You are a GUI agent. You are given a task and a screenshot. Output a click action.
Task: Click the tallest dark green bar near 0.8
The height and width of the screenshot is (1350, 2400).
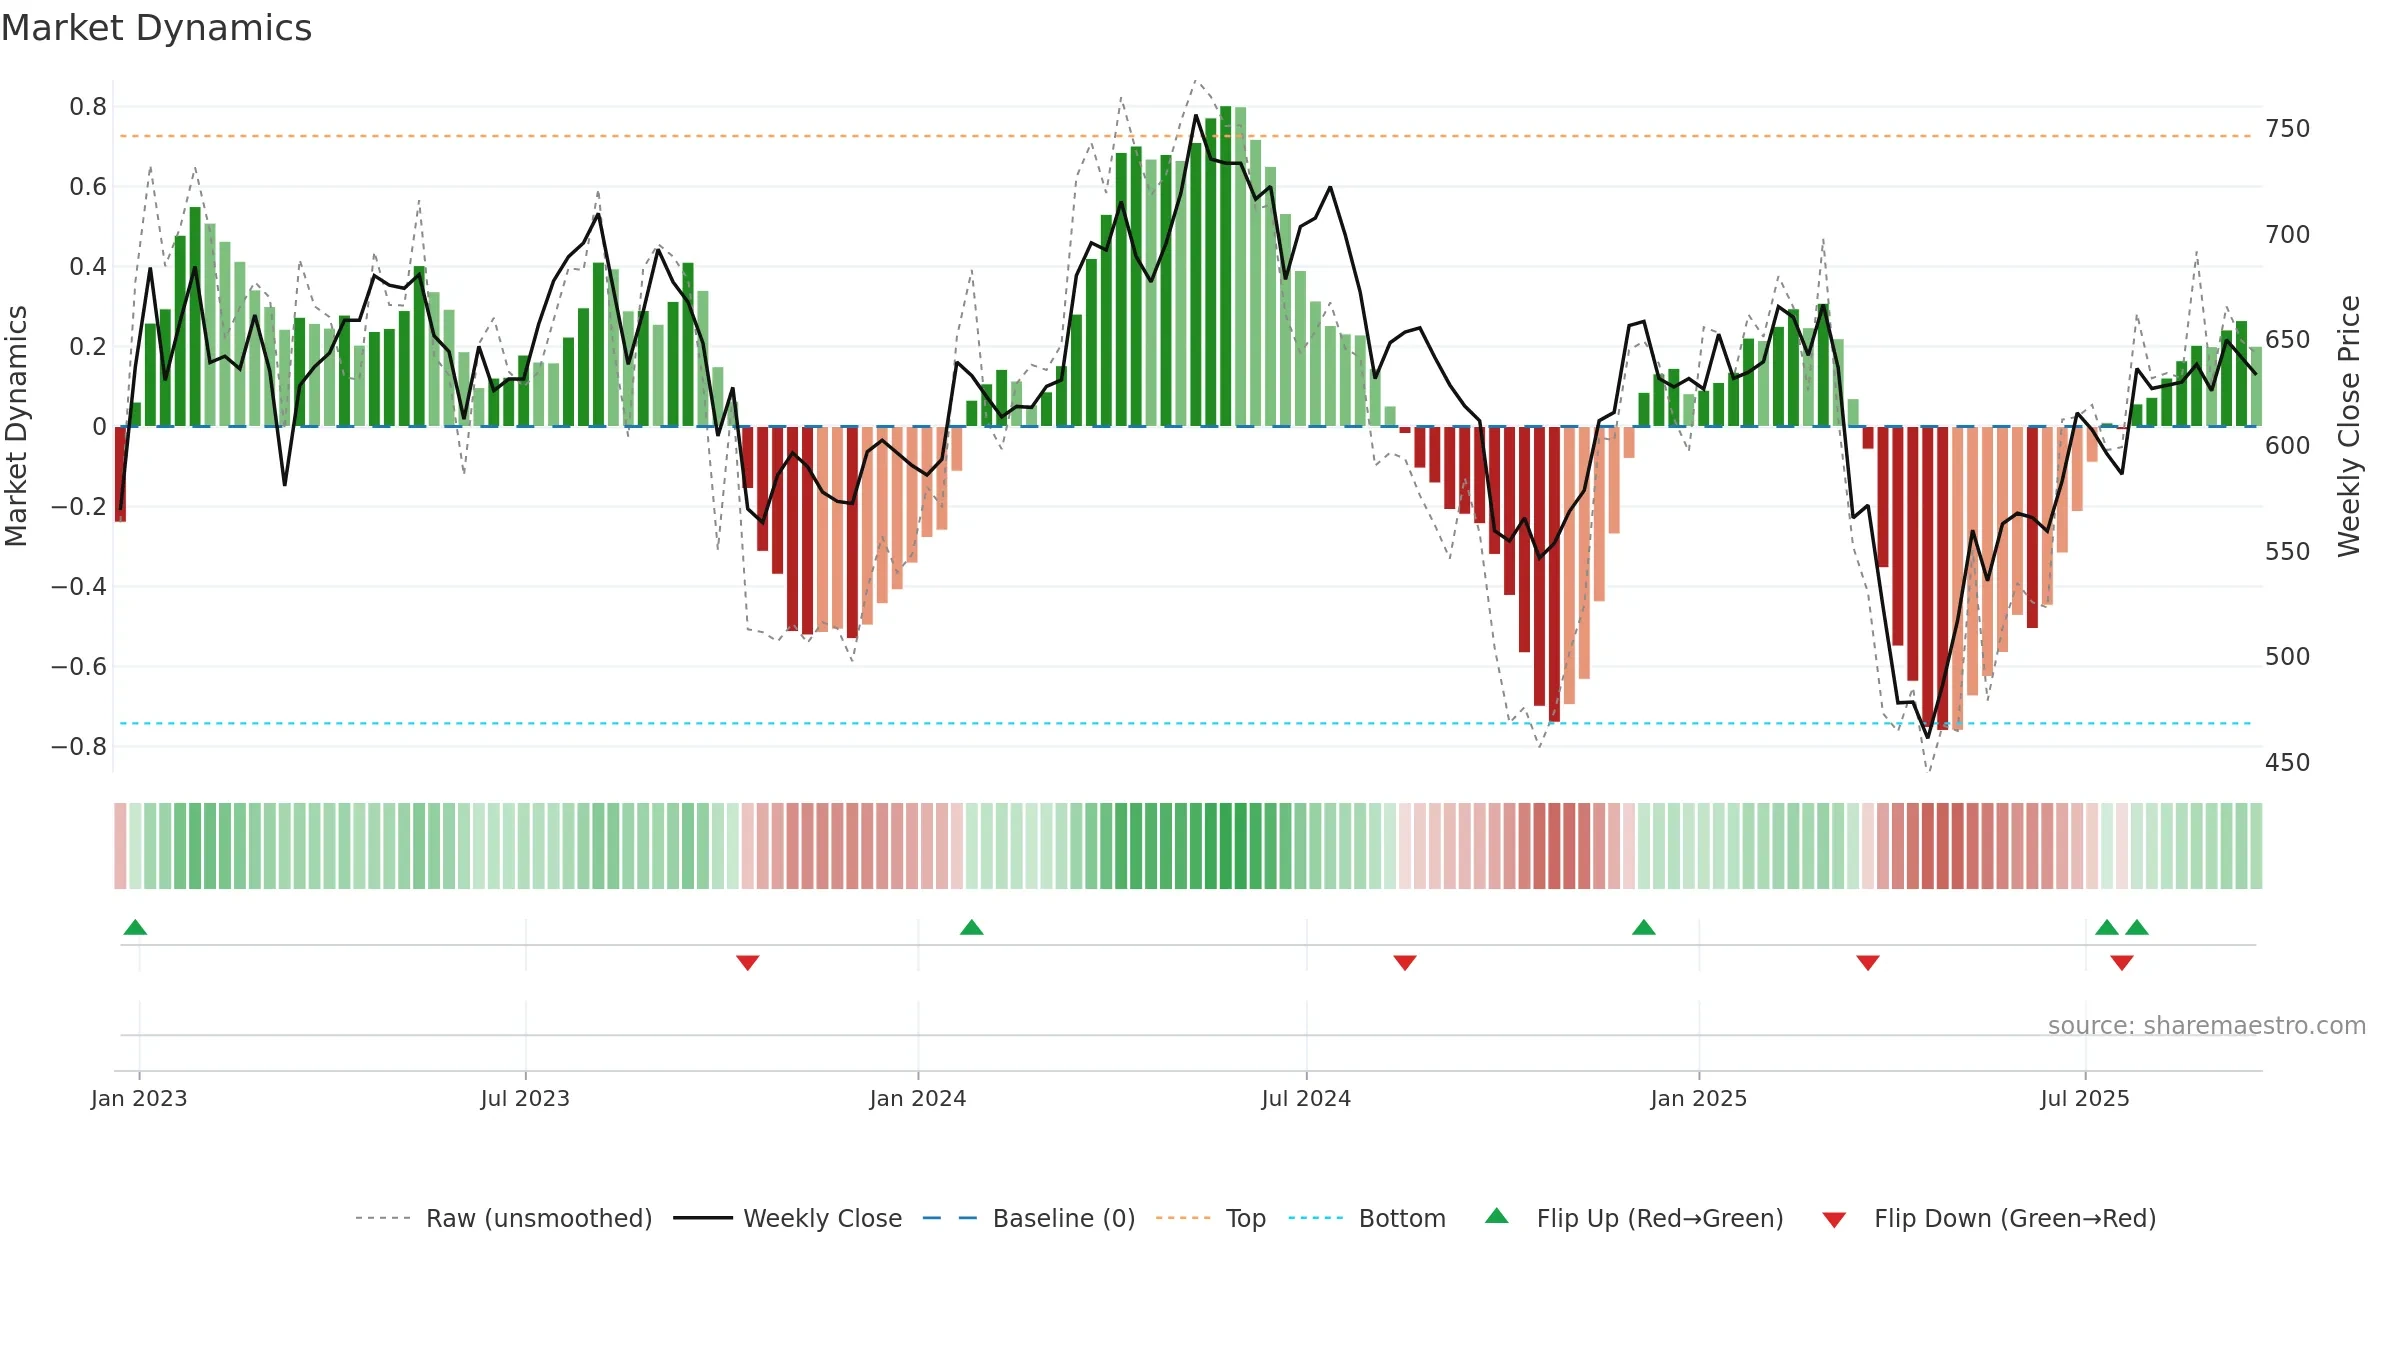click(x=1225, y=266)
